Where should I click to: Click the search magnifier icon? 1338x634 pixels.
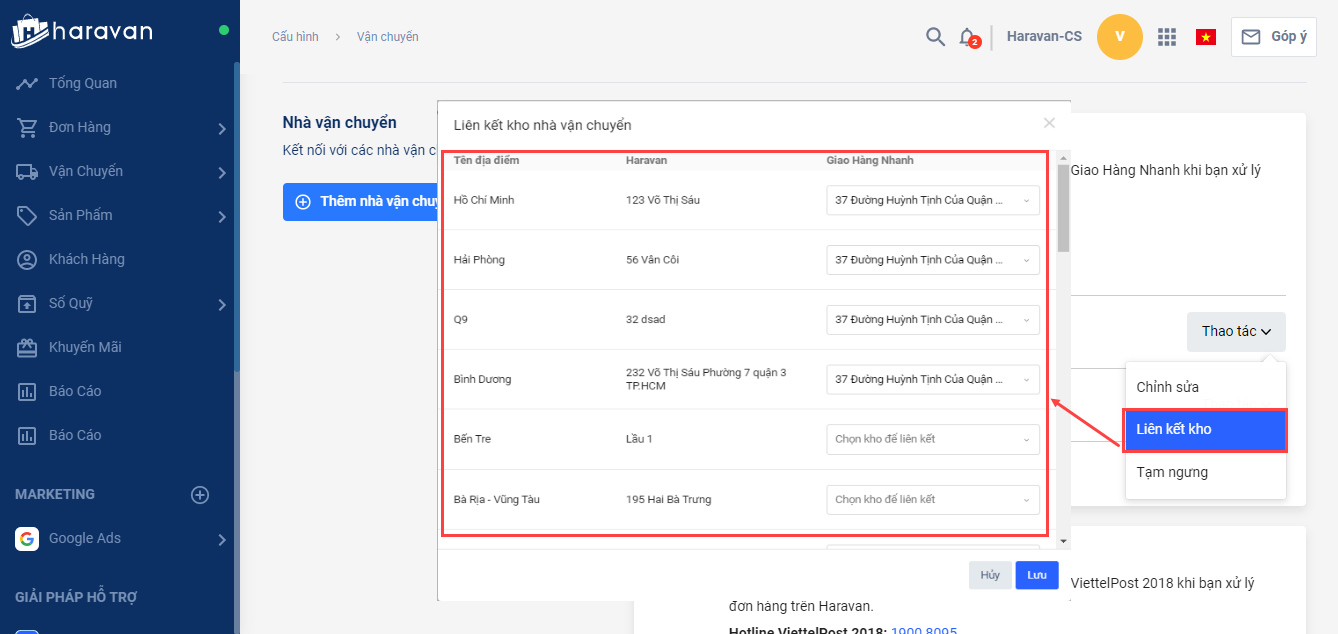pos(935,37)
